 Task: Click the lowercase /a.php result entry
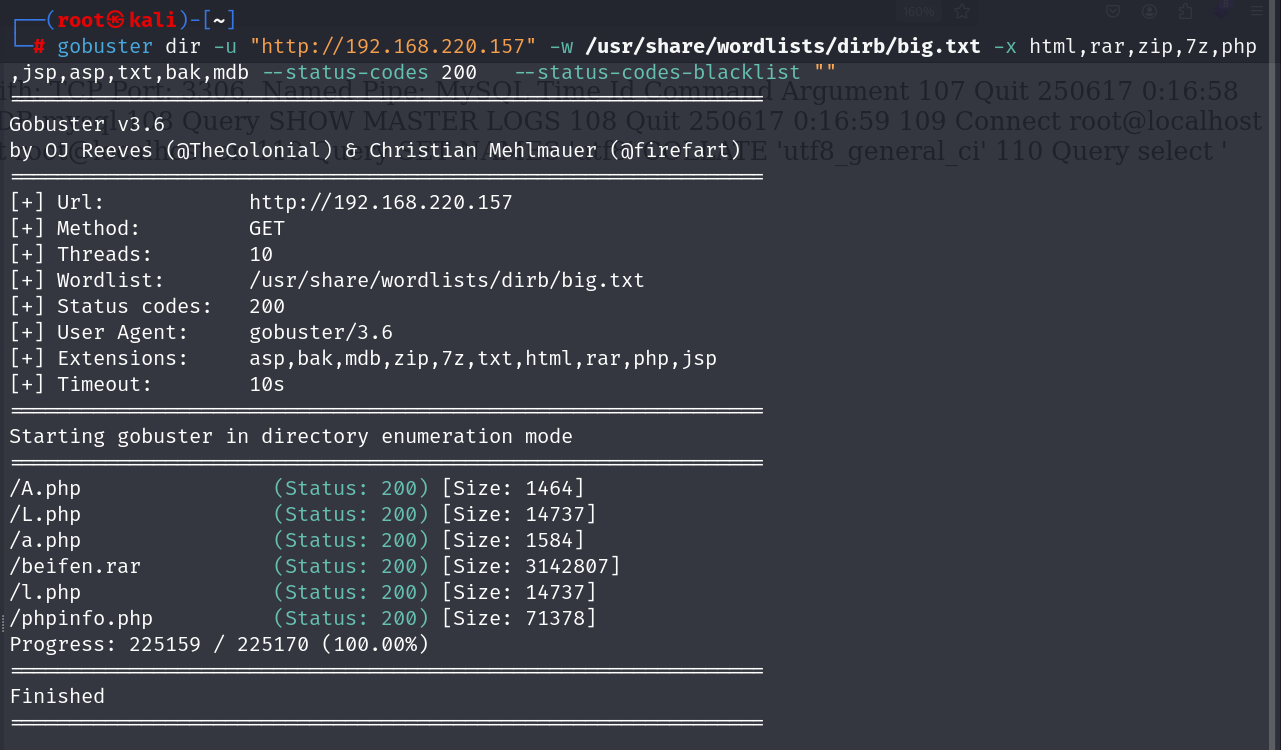pos(45,541)
